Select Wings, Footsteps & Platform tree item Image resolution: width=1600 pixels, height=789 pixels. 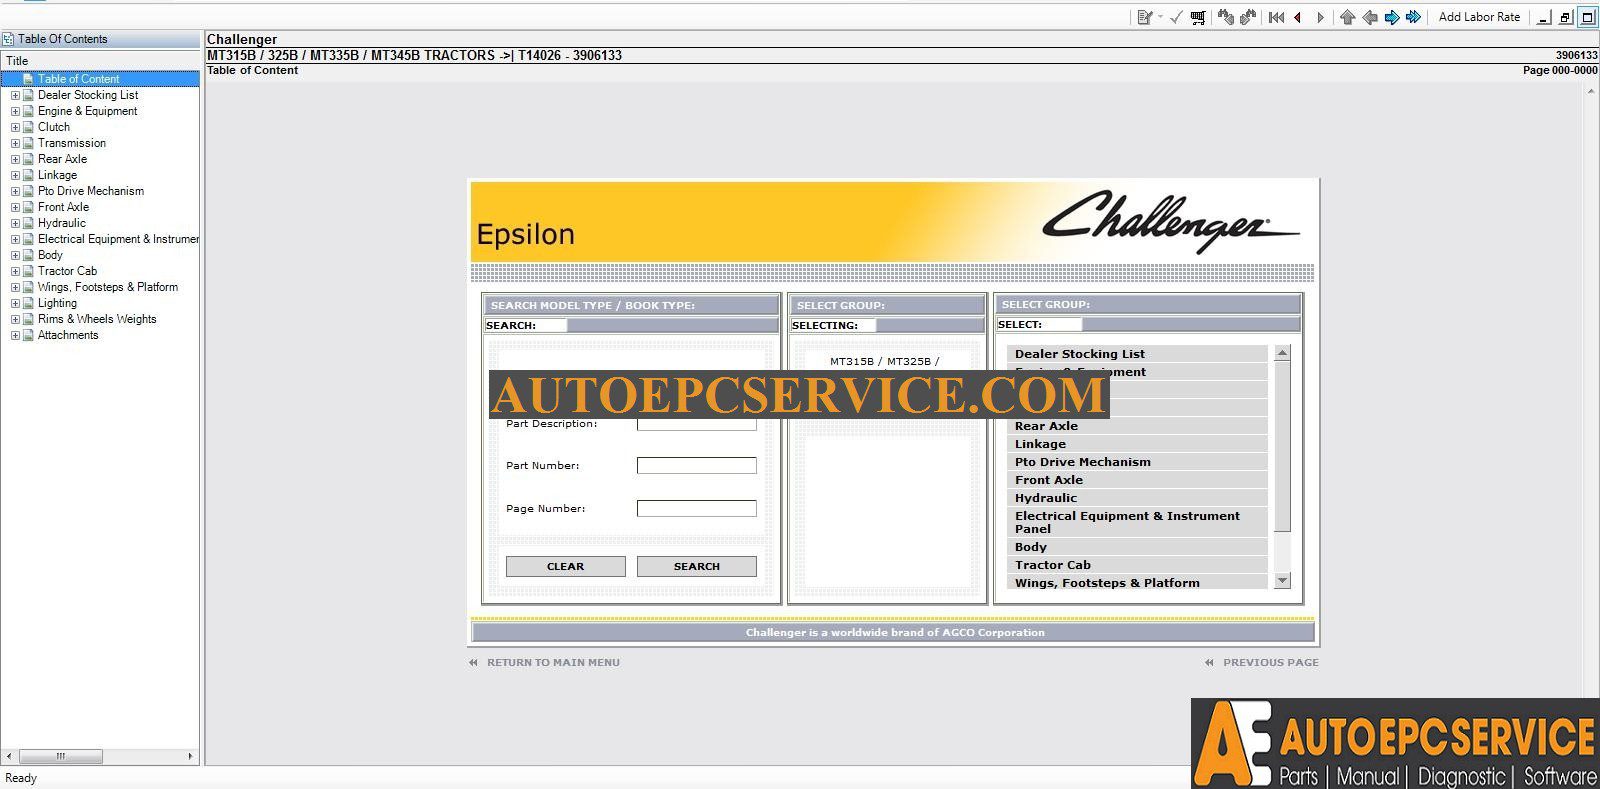(x=108, y=287)
